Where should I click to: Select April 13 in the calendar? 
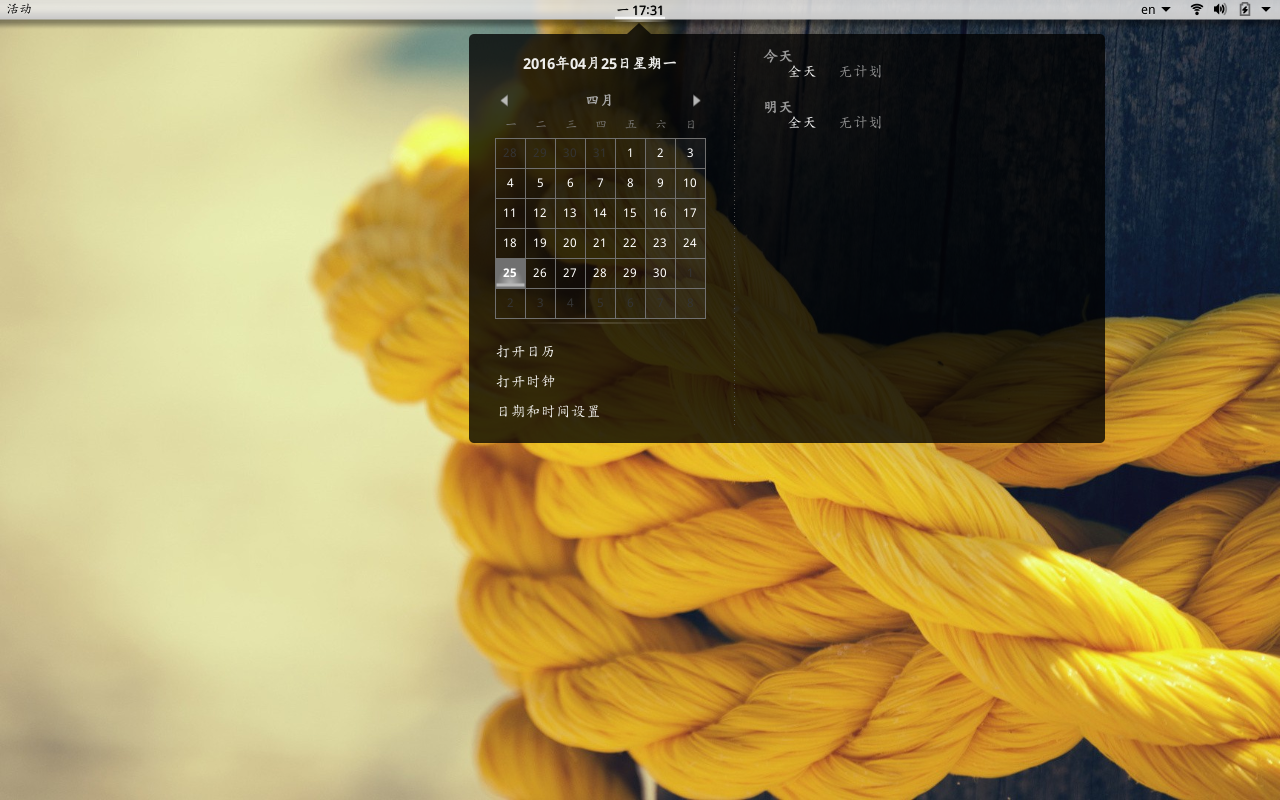570,213
